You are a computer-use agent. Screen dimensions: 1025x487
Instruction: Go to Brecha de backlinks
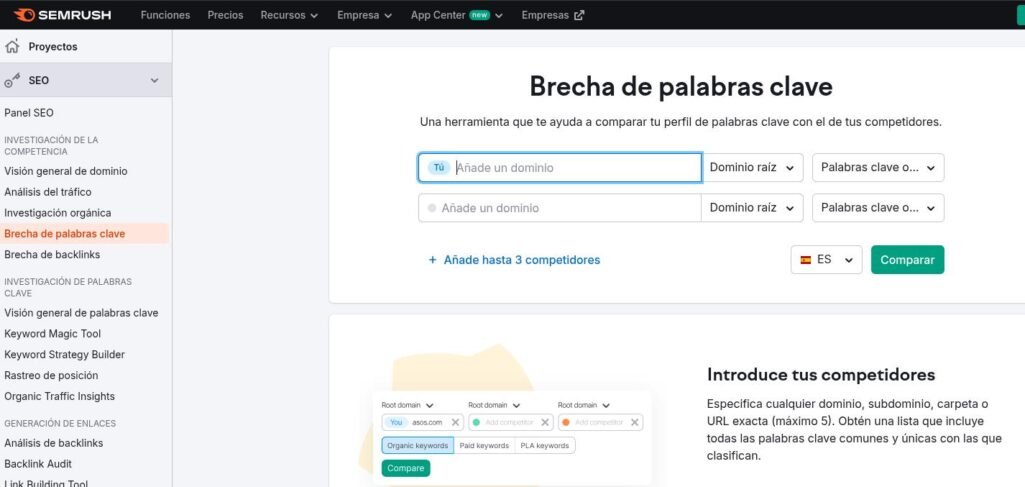click(x=52, y=255)
